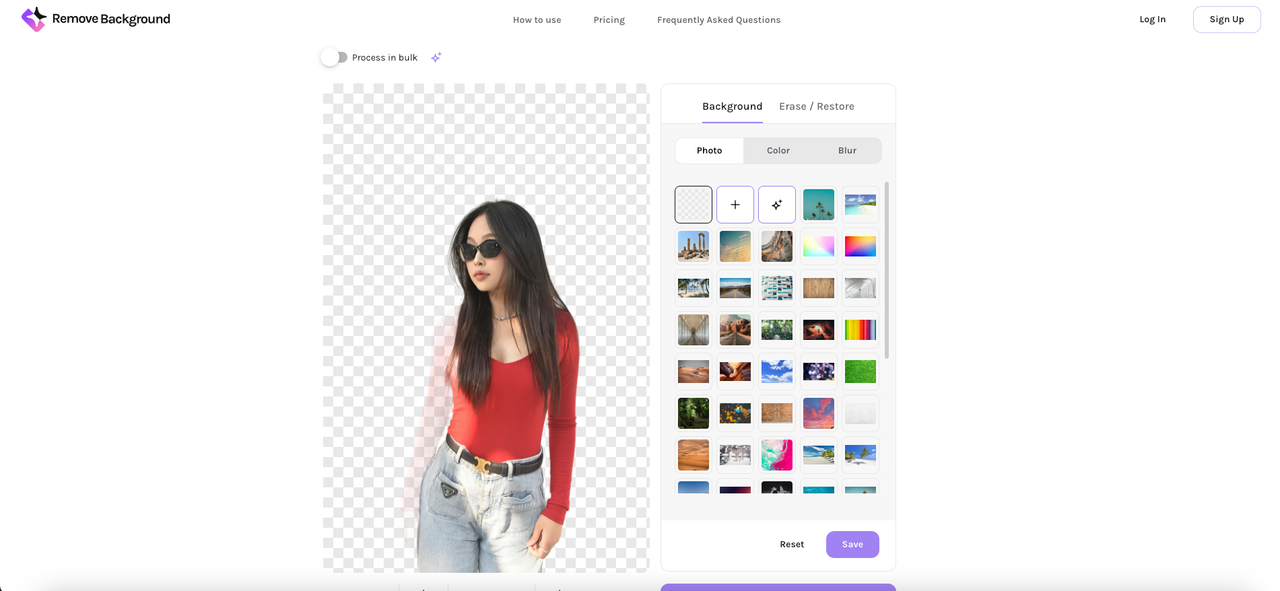Select the transparent checkerboard background tile
Screen dimensions: 1280x591
point(693,205)
